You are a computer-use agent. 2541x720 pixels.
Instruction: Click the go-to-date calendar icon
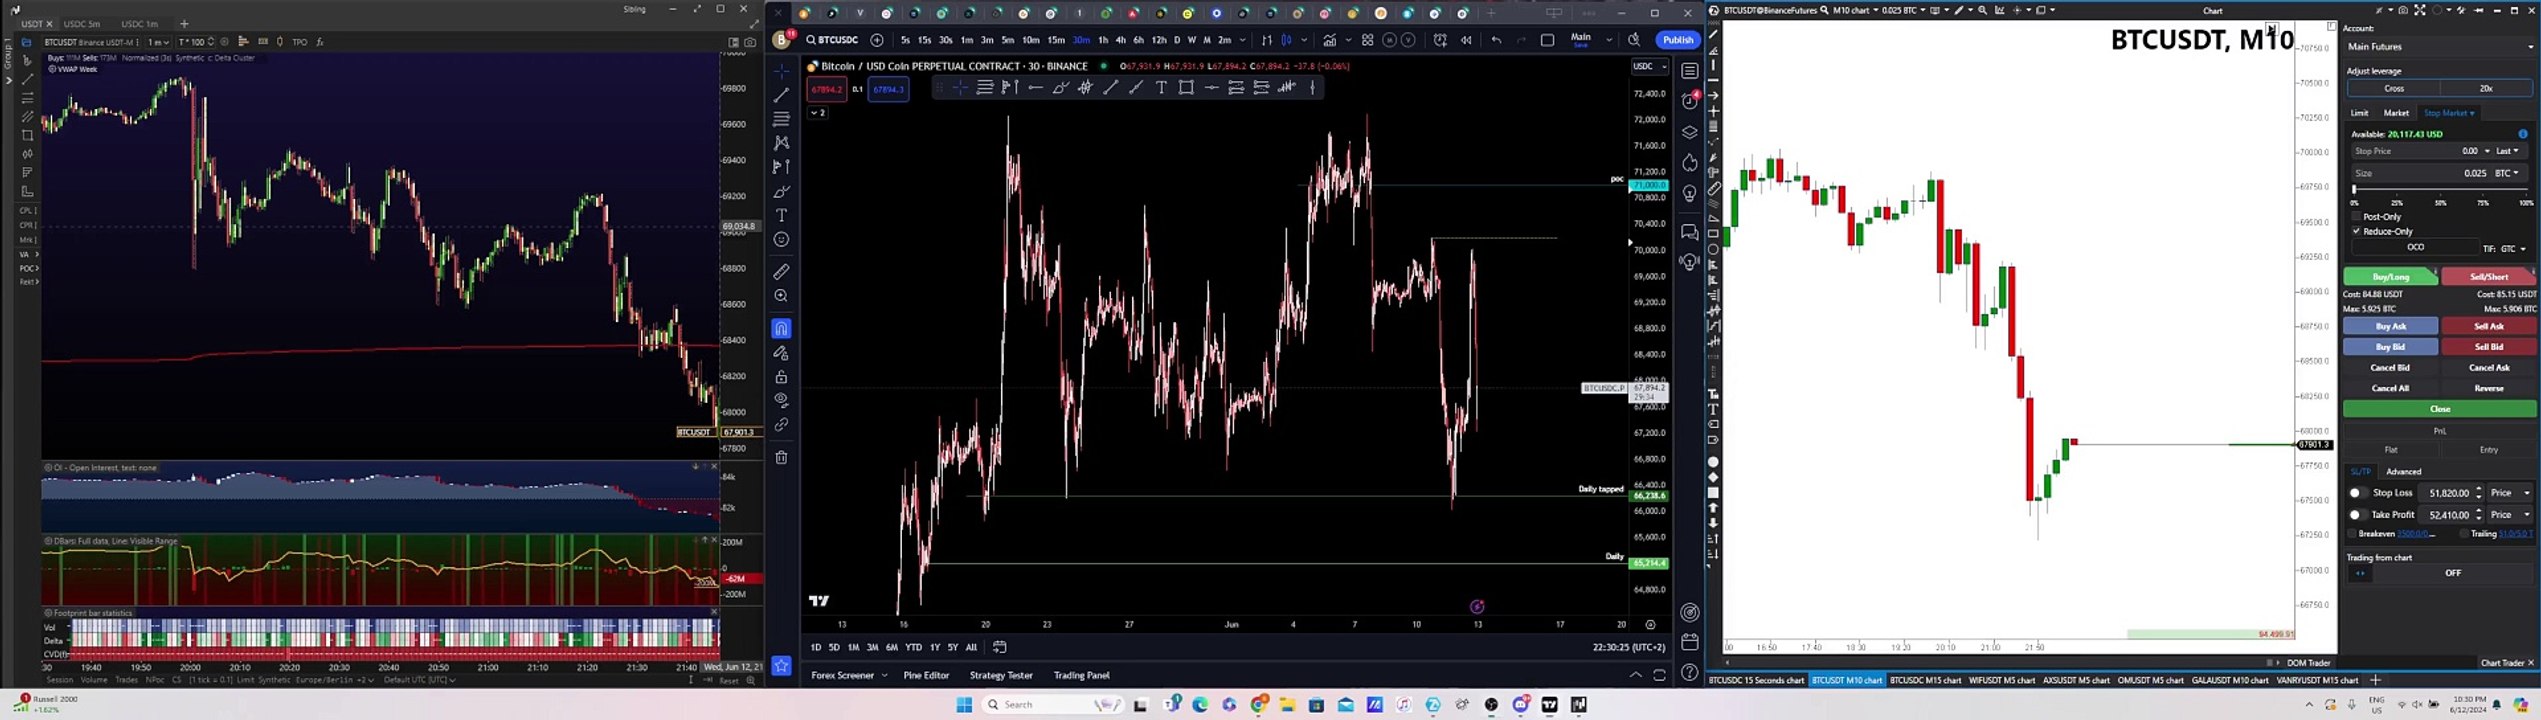tap(999, 647)
